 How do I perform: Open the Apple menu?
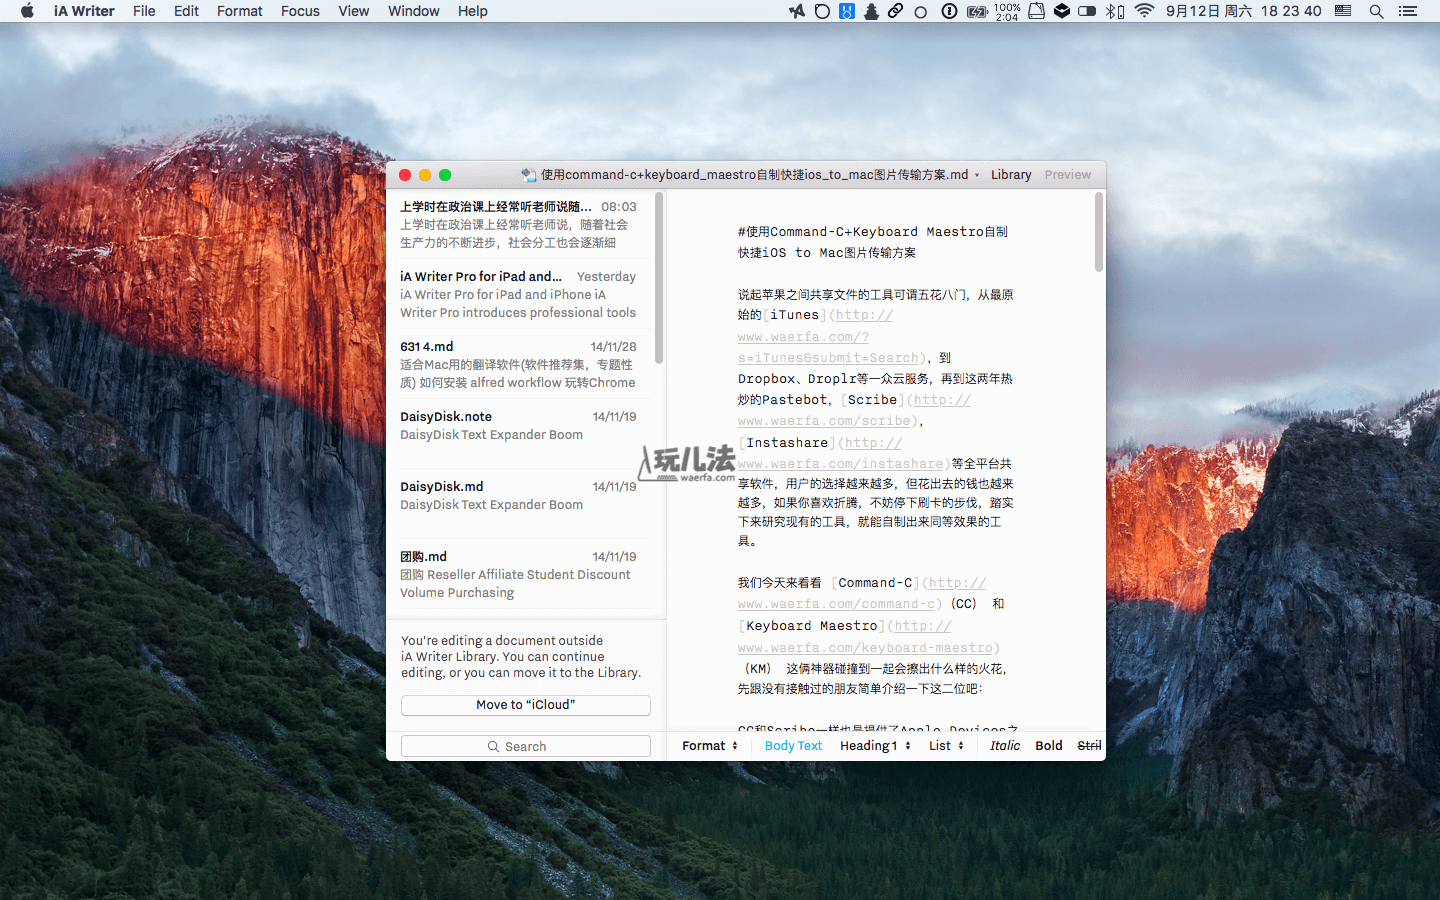coord(27,11)
